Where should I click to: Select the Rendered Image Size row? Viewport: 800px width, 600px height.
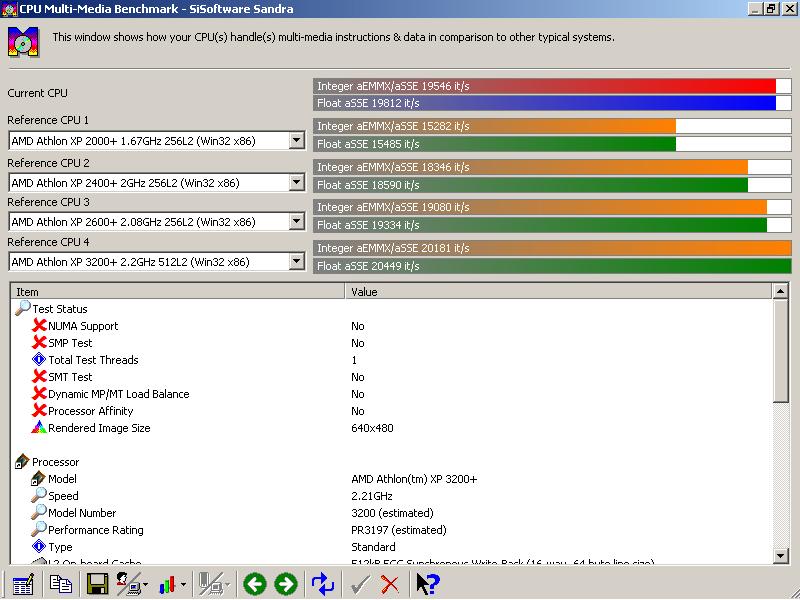click(99, 428)
